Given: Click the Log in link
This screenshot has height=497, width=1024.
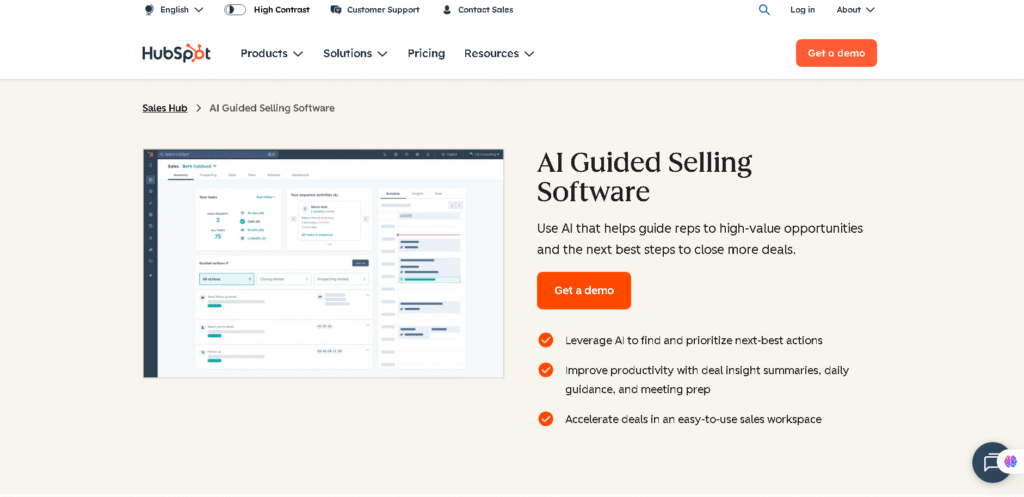Looking at the screenshot, I should 803,10.
